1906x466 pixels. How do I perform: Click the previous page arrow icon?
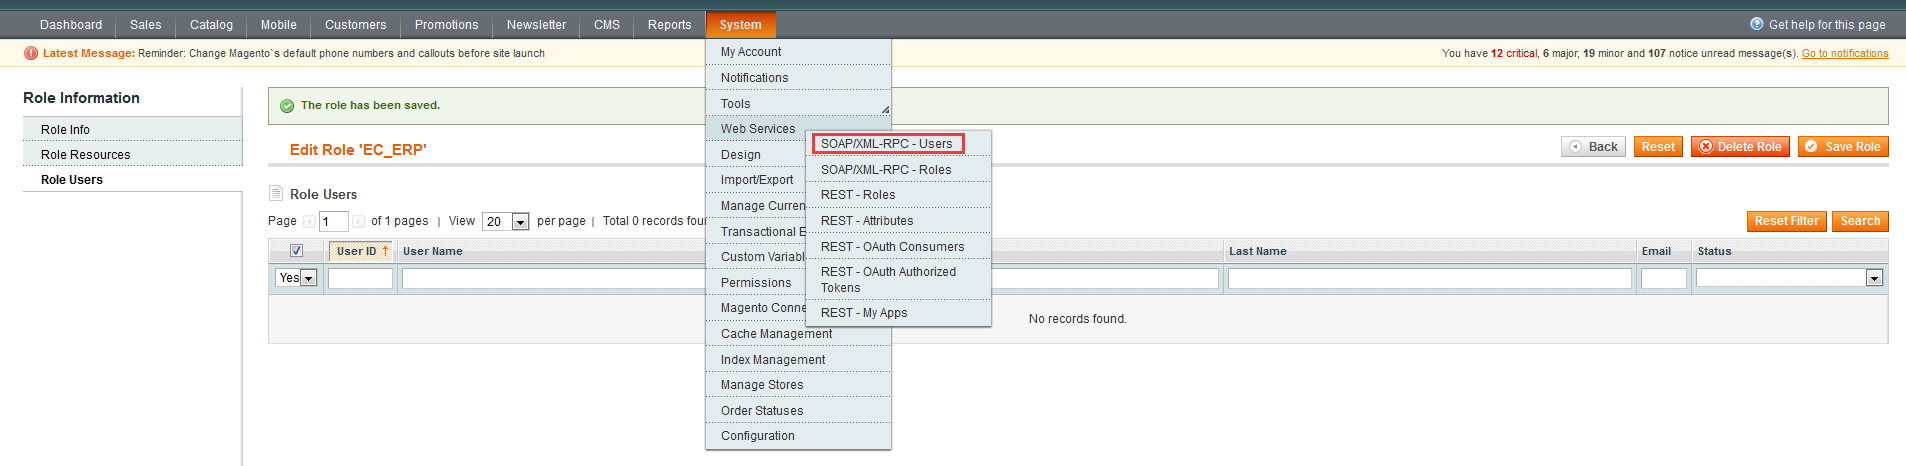point(309,221)
